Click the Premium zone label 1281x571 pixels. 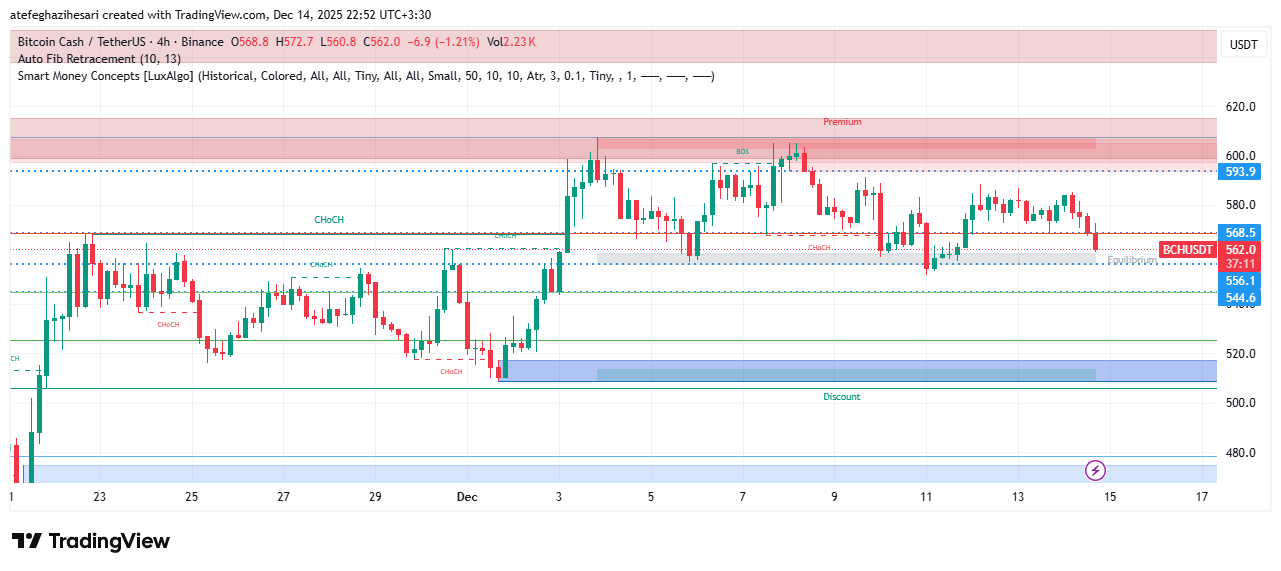pos(842,122)
